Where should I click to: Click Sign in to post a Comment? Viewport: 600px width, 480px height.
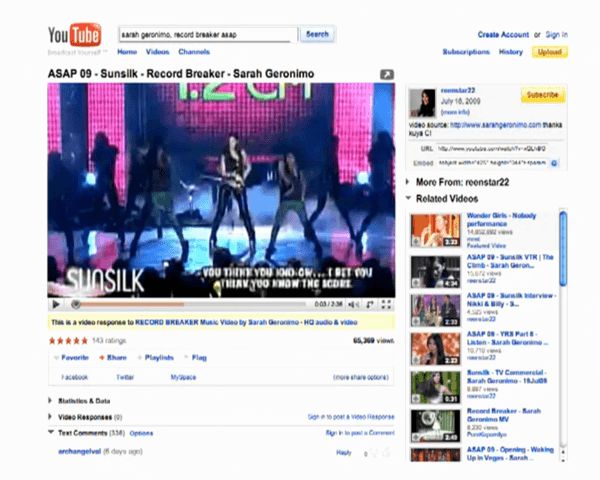(360, 433)
